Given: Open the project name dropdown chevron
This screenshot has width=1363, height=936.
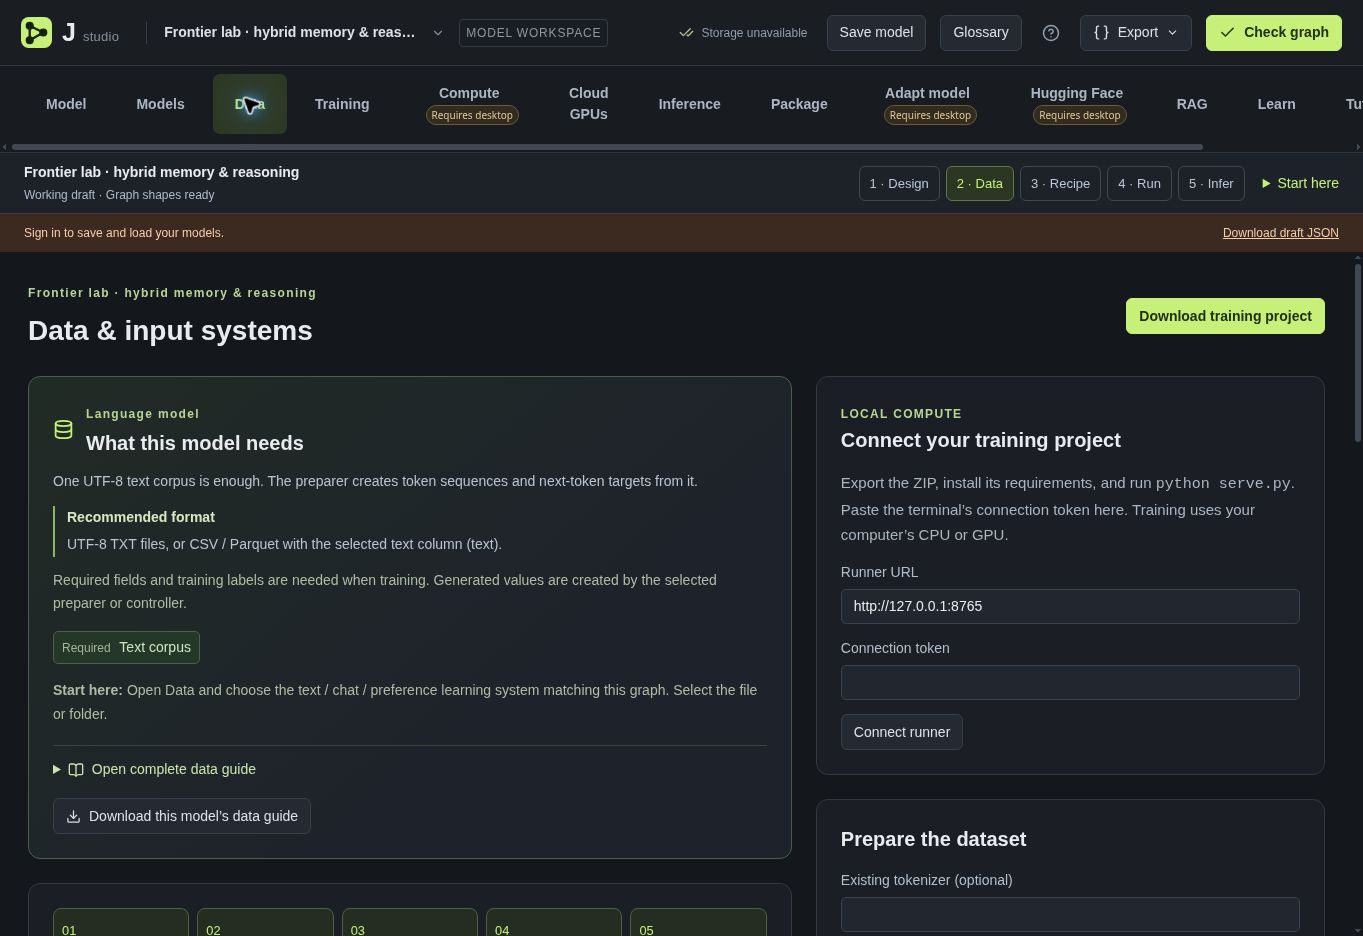Looking at the screenshot, I should 437,33.
